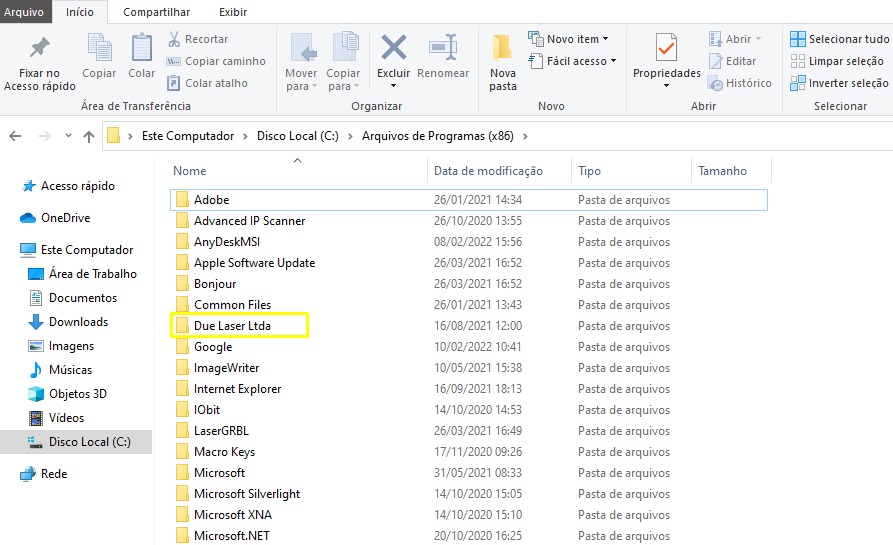This screenshot has width=893, height=545.
Task: Click Este Computador in the address bar
Action: [x=188, y=136]
